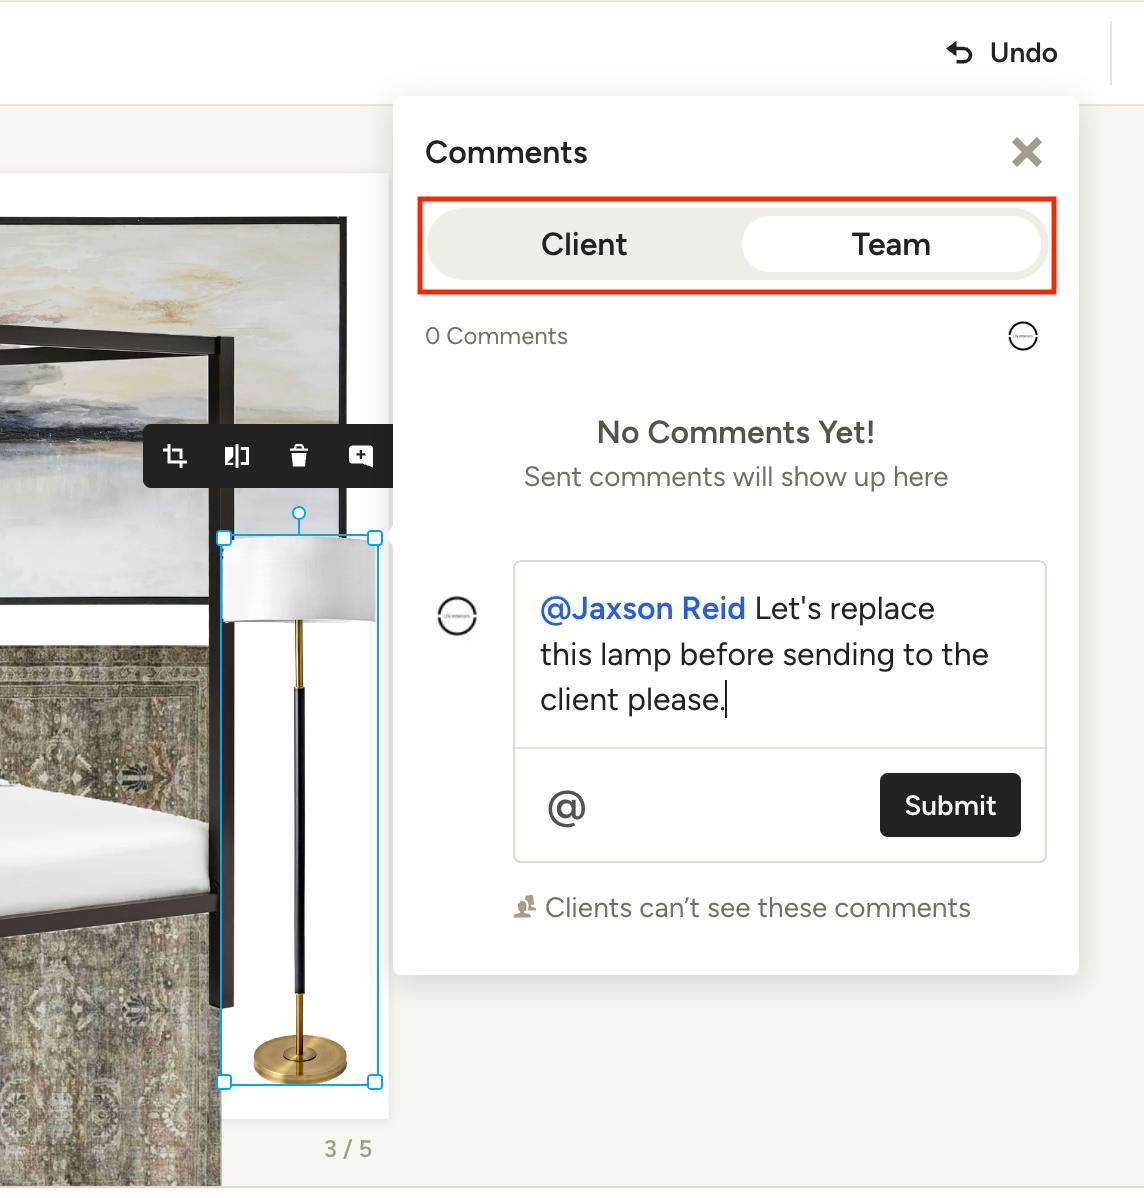Switch to the Team comments tab
Viewport: 1144px width, 1198px height.
click(x=891, y=245)
